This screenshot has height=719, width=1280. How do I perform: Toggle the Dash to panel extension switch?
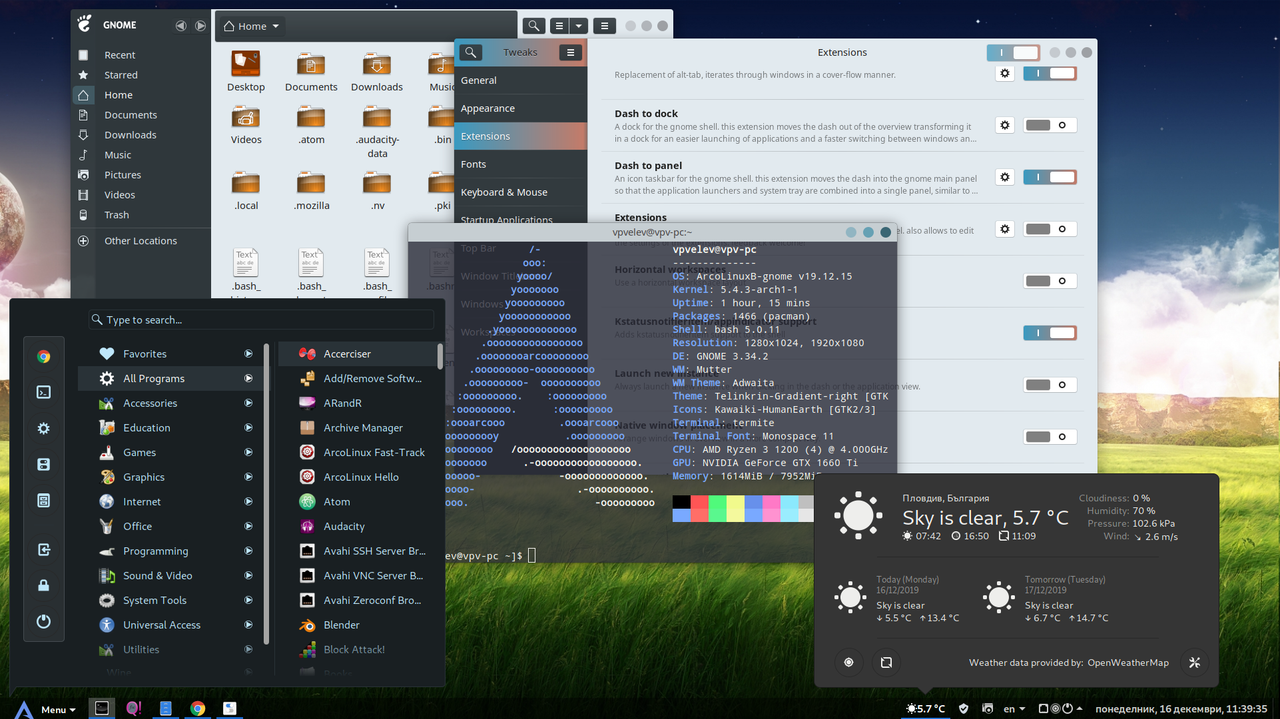point(1050,177)
